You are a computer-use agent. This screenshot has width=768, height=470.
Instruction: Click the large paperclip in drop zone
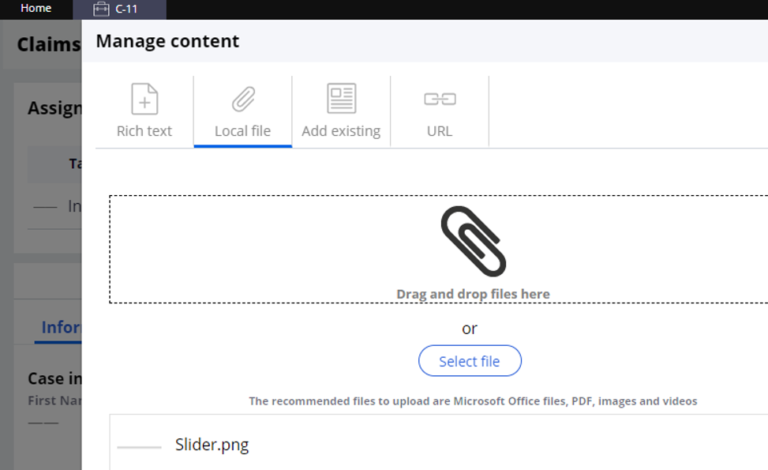click(x=472, y=242)
